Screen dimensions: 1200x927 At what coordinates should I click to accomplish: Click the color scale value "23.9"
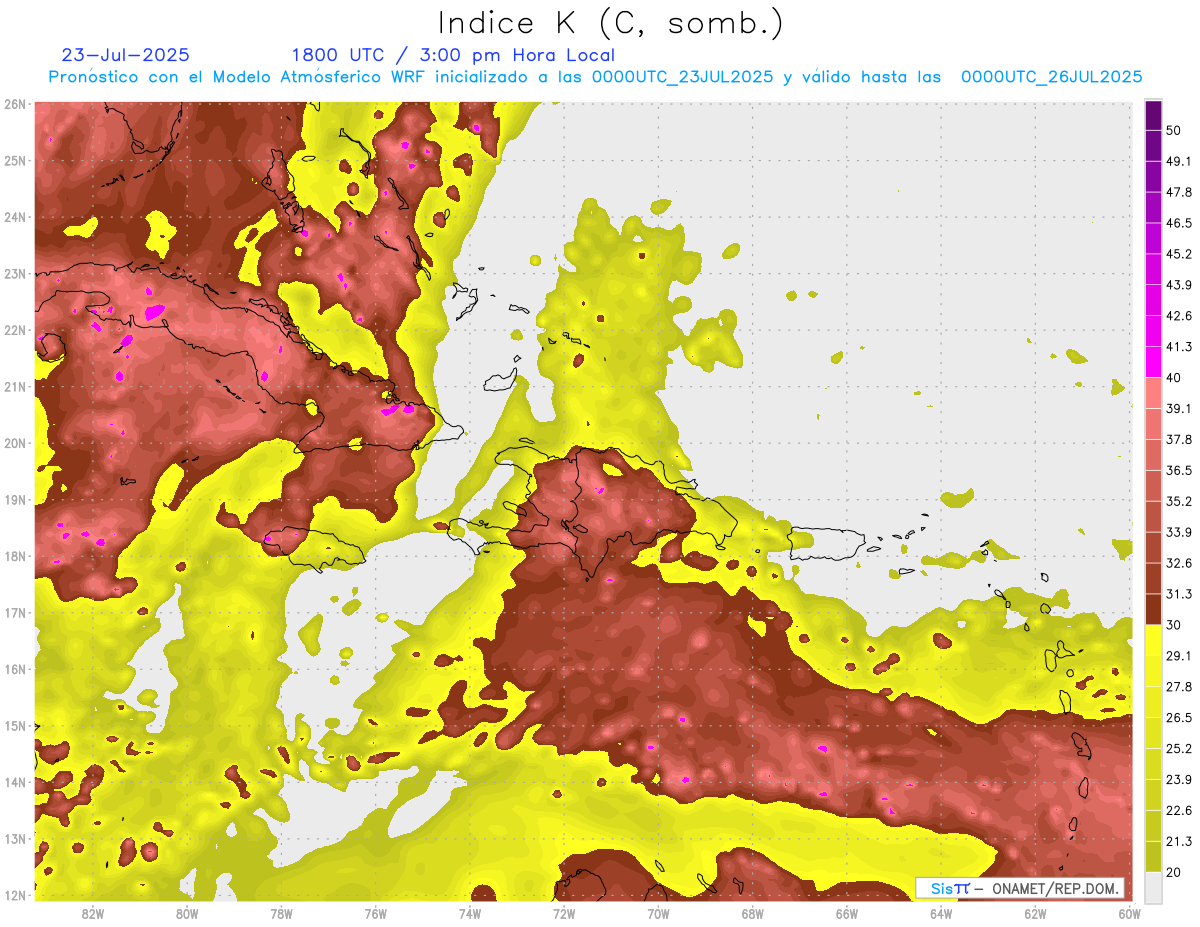1179,779
